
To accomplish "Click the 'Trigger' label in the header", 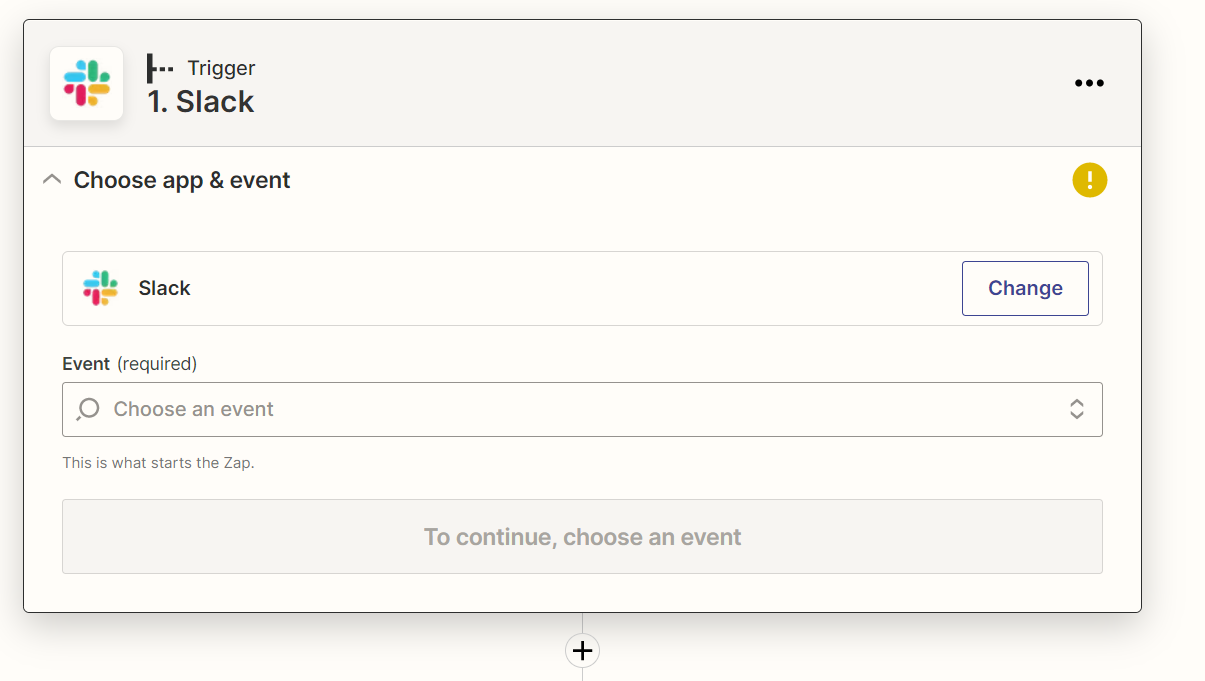I will (x=221, y=68).
